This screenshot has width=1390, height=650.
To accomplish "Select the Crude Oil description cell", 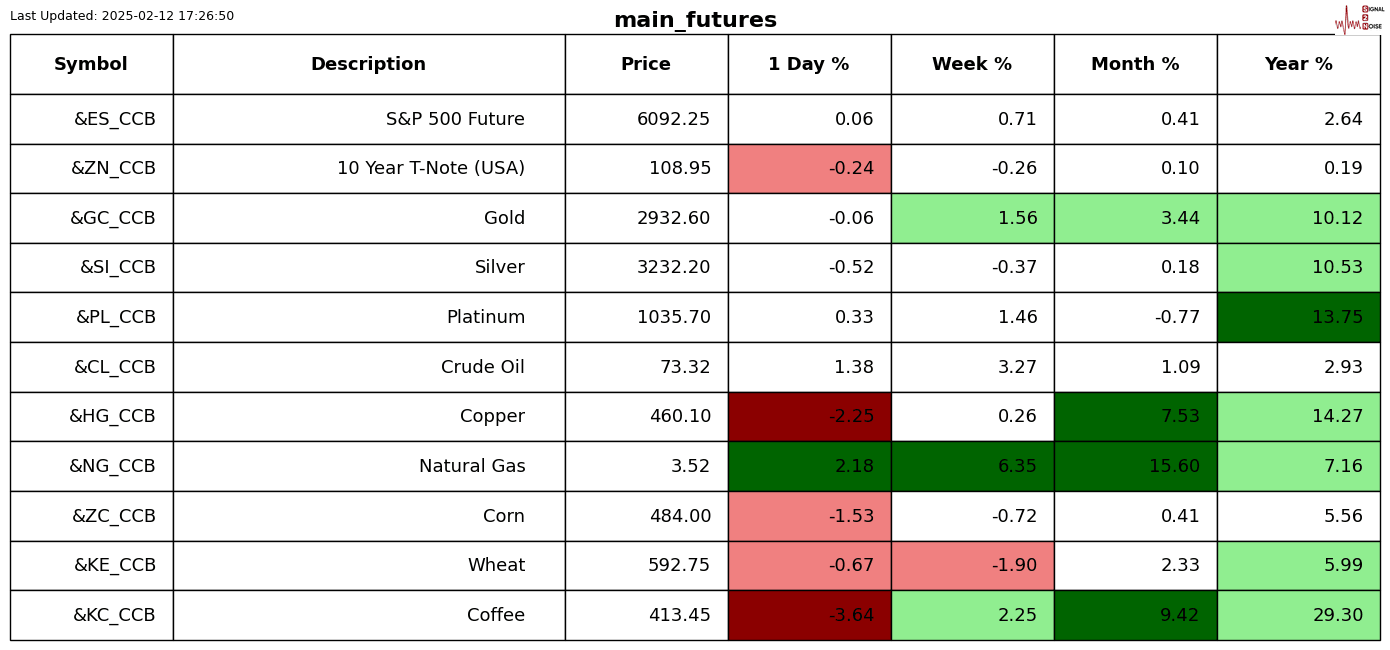I will pyautogui.click(x=482, y=367).
